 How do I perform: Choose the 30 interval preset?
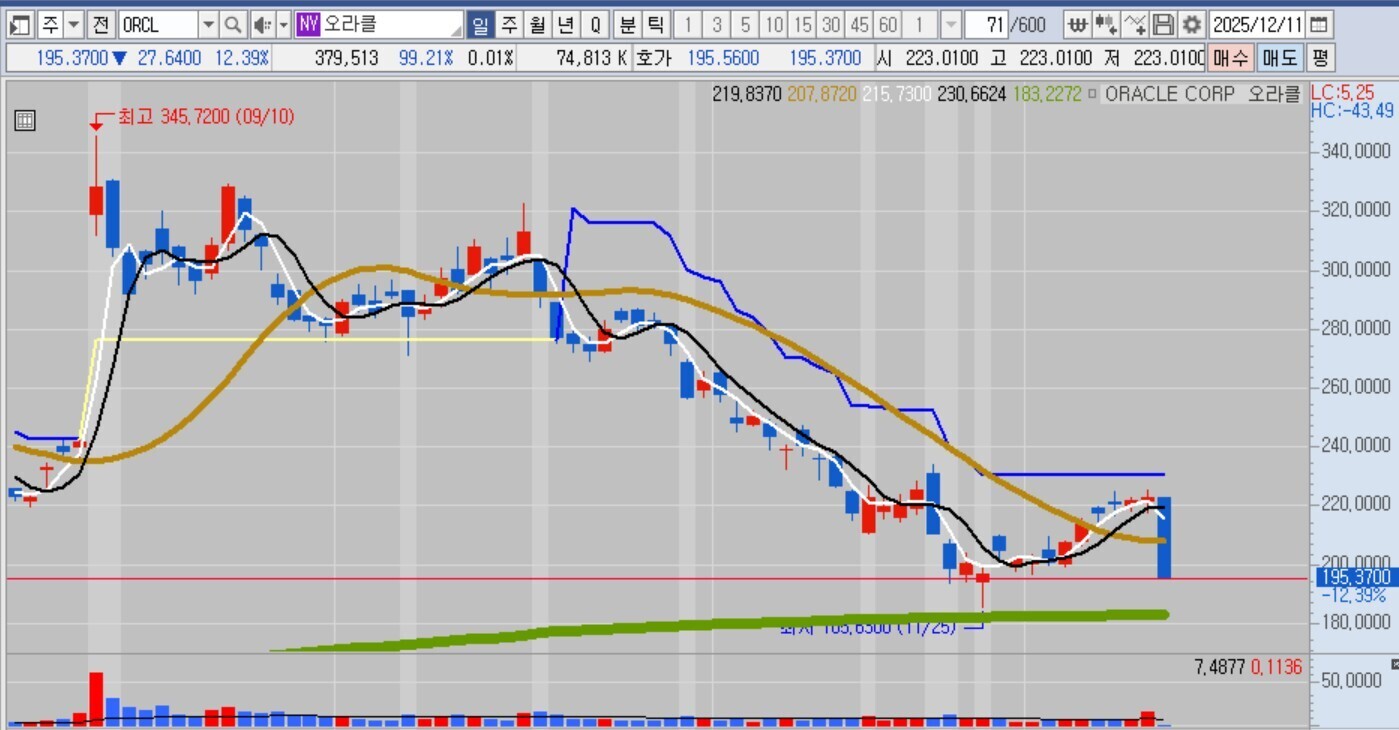[830, 24]
